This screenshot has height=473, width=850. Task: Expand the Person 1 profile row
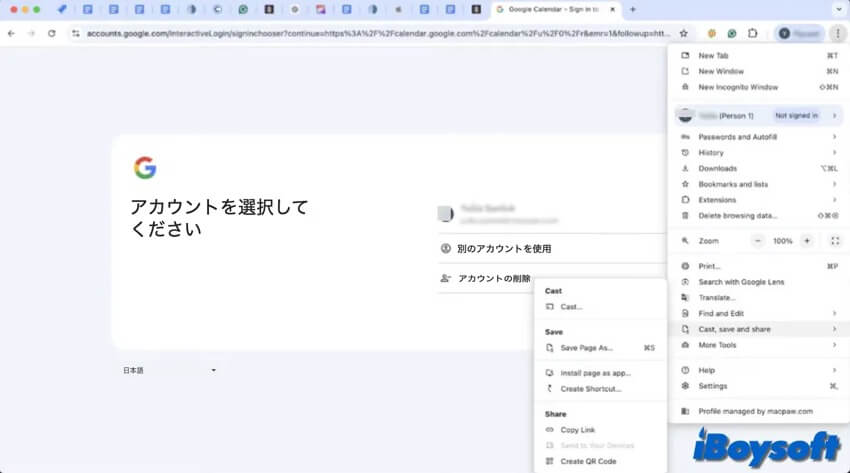(759, 115)
